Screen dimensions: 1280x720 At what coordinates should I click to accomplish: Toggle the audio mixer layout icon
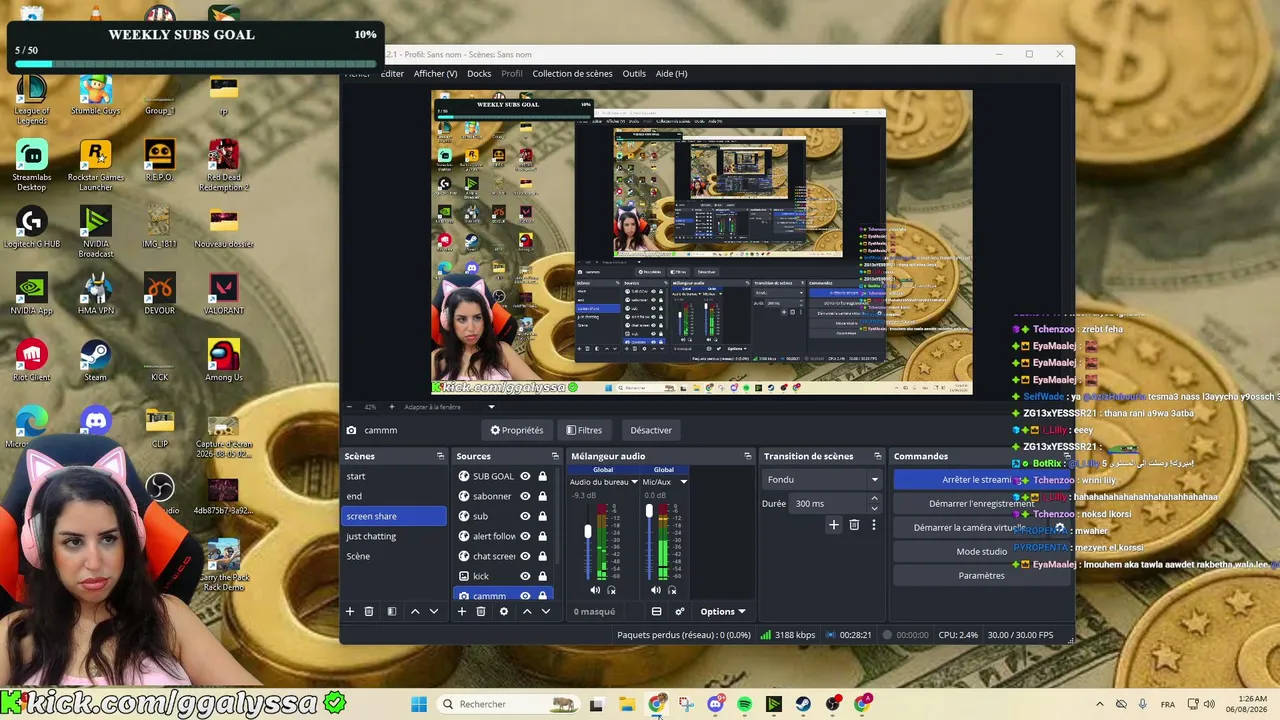coord(656,611)
